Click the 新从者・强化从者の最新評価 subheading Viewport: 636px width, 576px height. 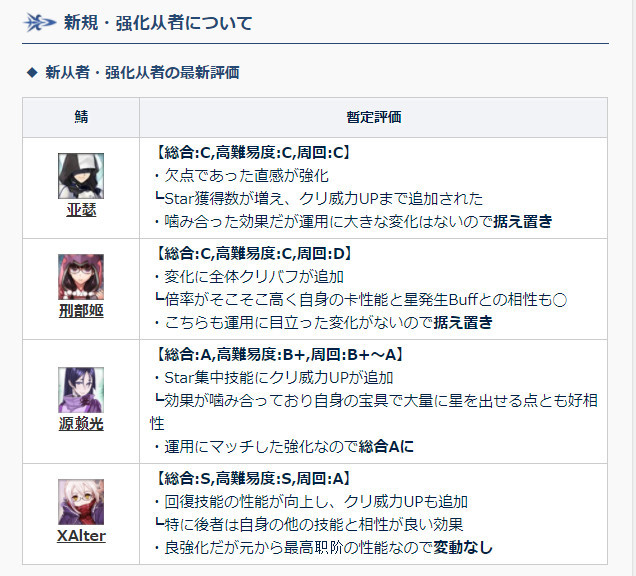tap(142, 73)
